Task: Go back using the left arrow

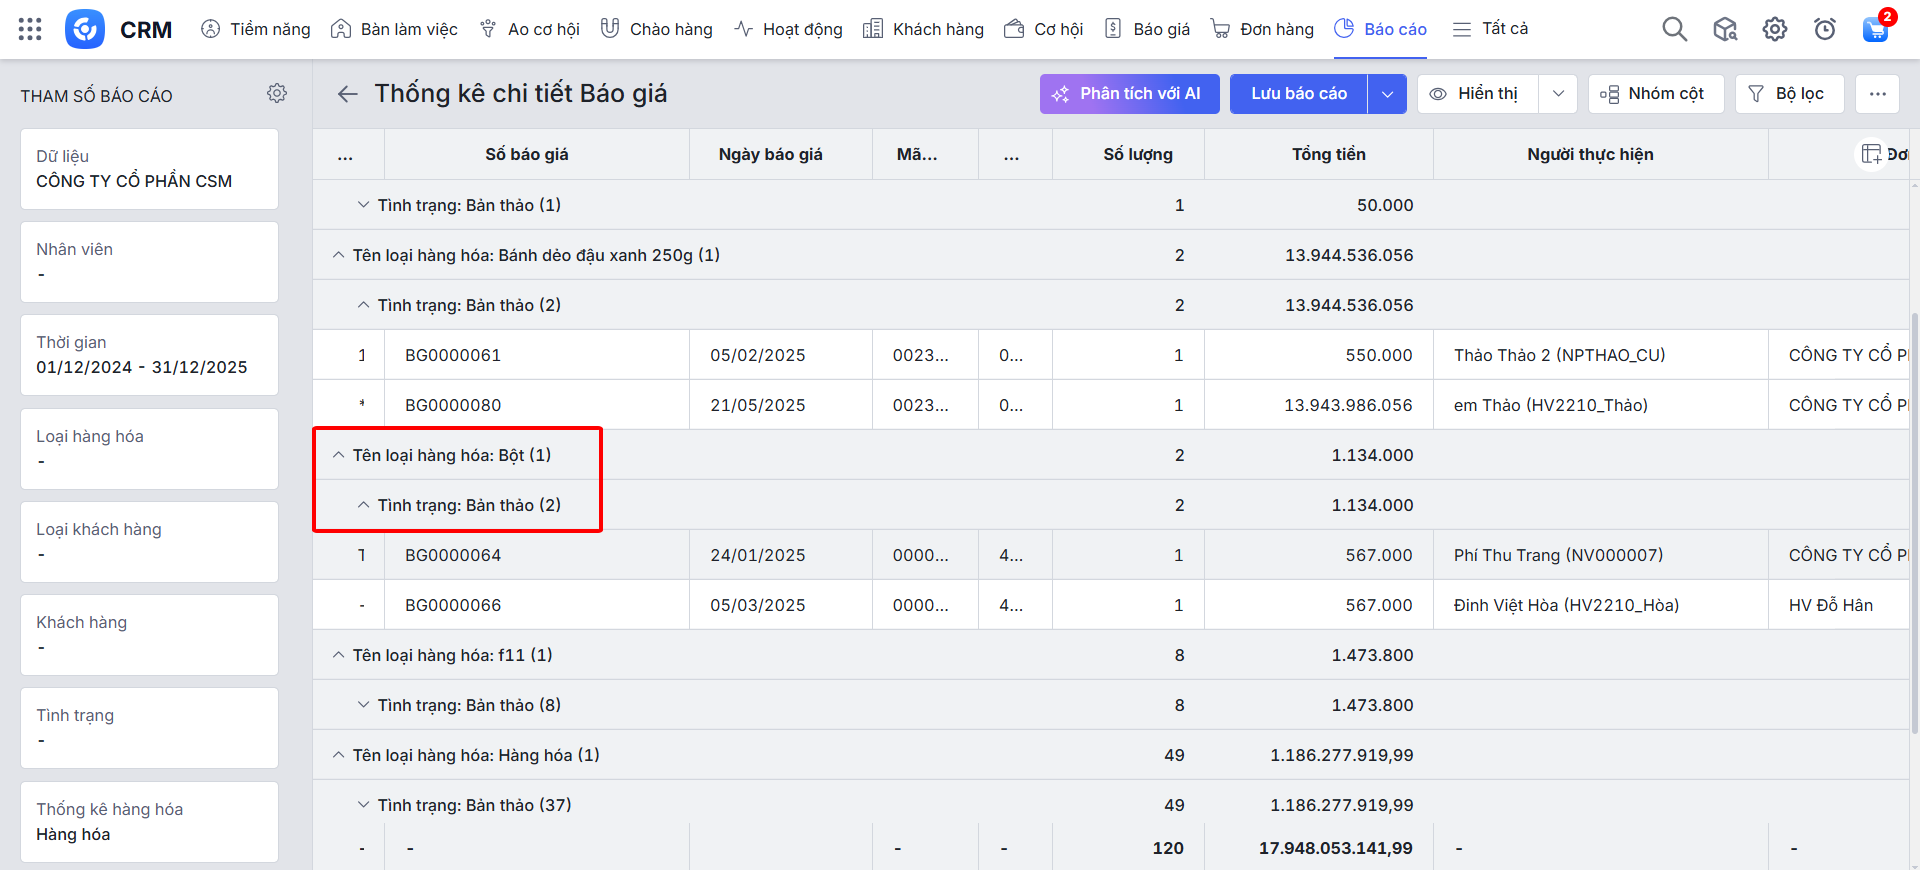Action: [x=347, y=94]
